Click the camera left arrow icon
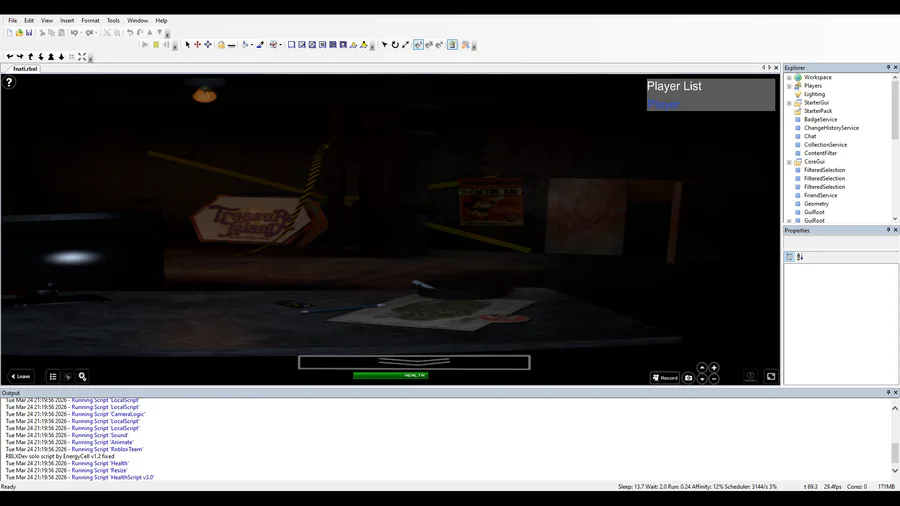 (10, 57)
